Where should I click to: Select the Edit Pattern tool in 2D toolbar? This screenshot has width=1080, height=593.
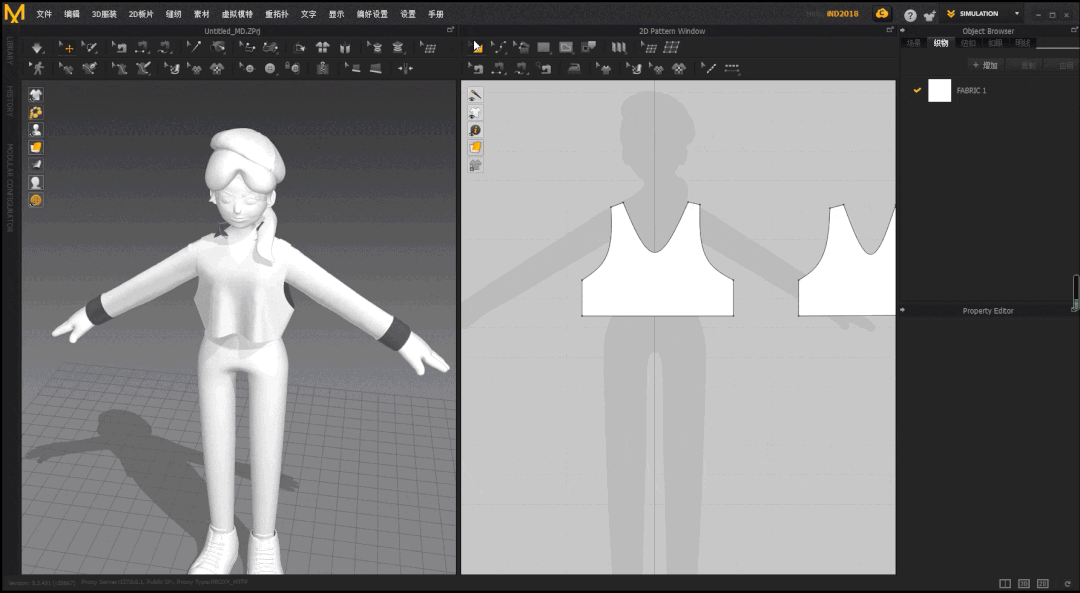[x=476, y=48]
